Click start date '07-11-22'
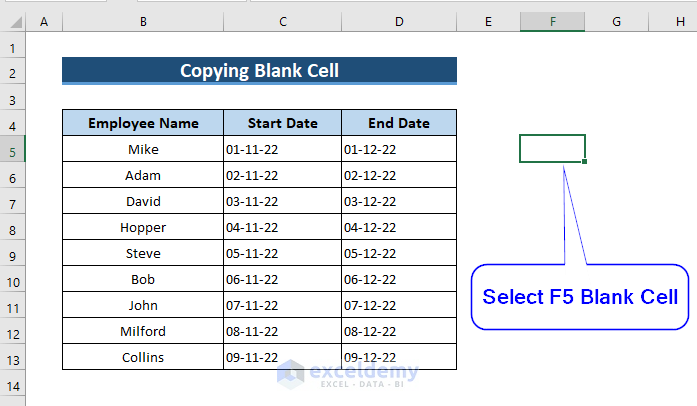This screenshot has height=406, width=697. [x=282, y=305]
